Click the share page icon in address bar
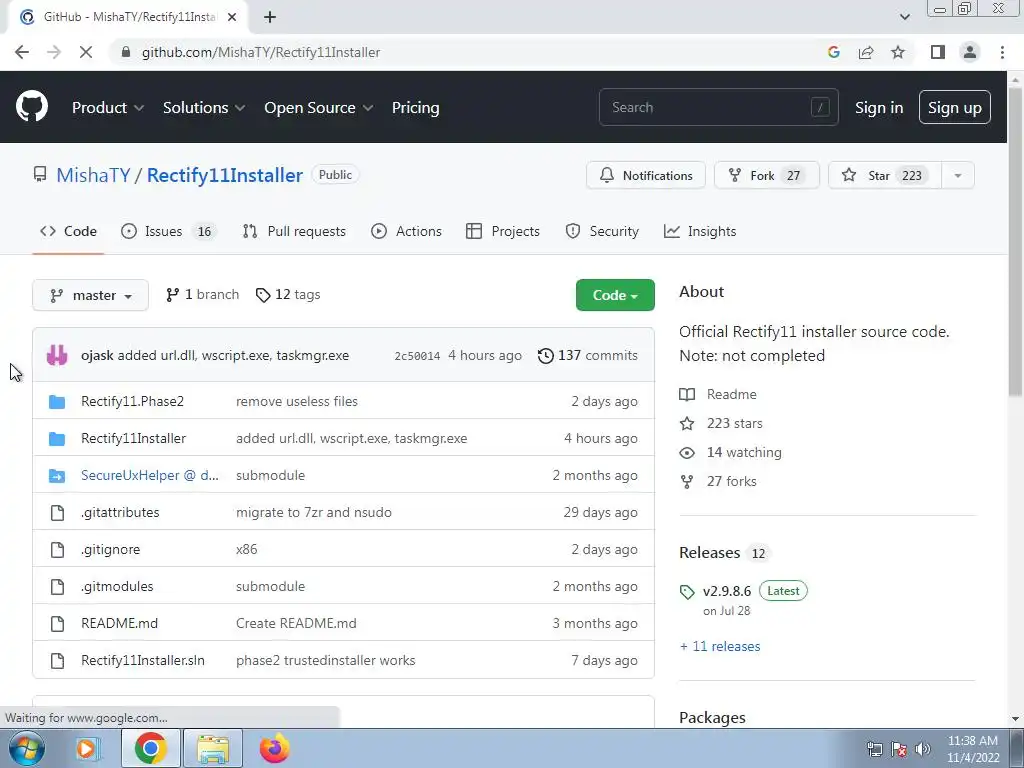The height and width of the screenshot is (768, 1024). click(x=866, y=52)
